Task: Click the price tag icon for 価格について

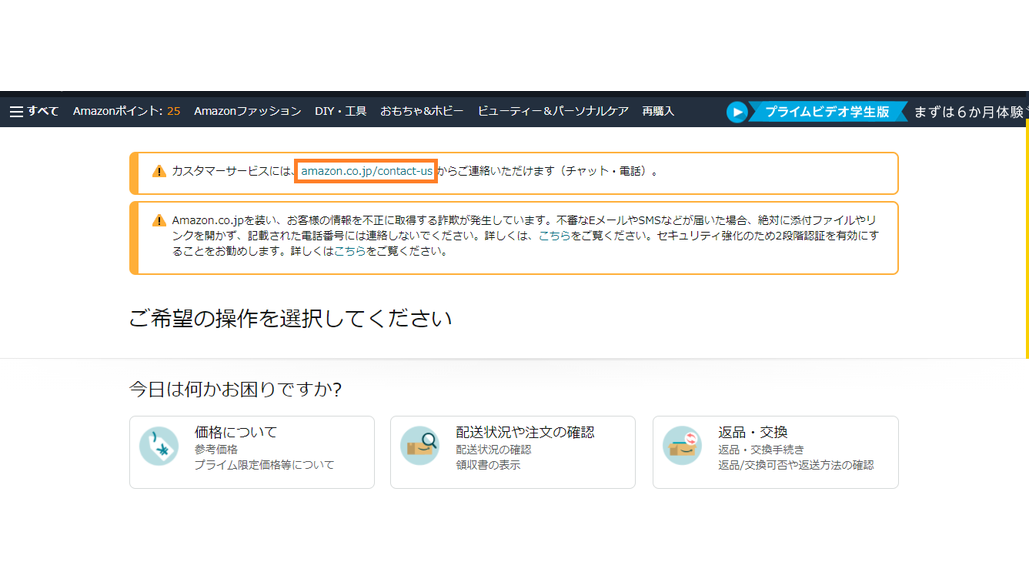Action: pyautogui.click(x=159, y=447)
